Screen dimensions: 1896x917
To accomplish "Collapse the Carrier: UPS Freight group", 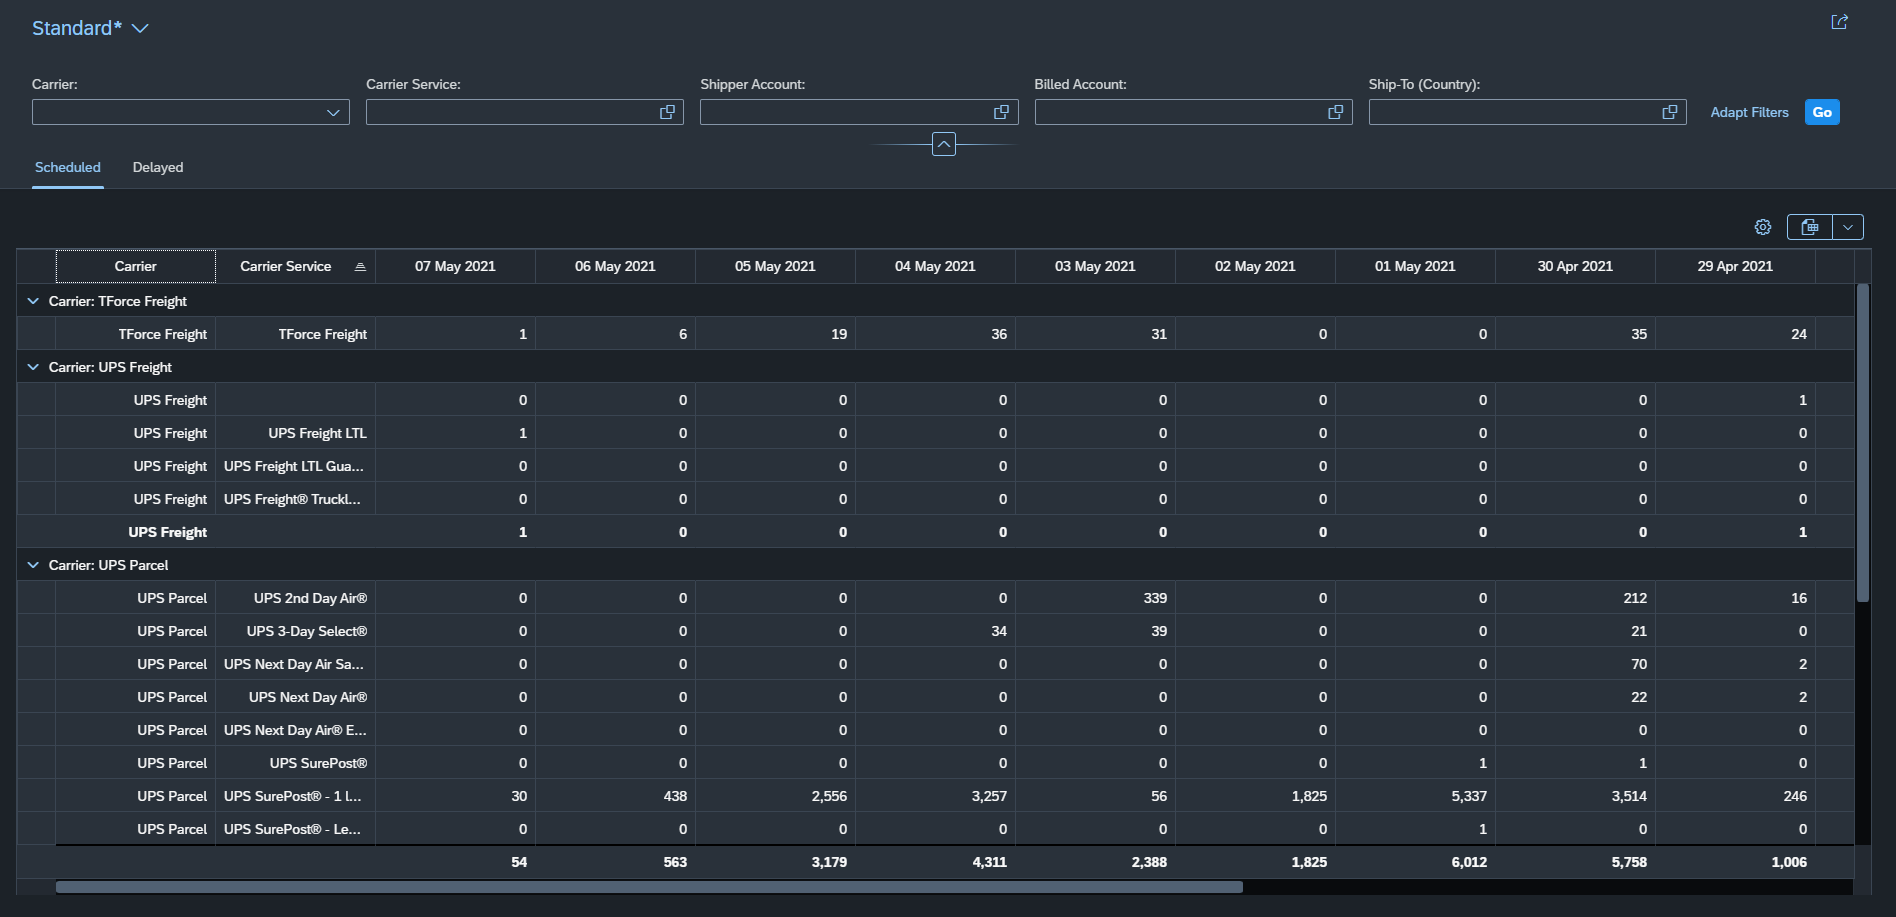I will pos(33,367).
